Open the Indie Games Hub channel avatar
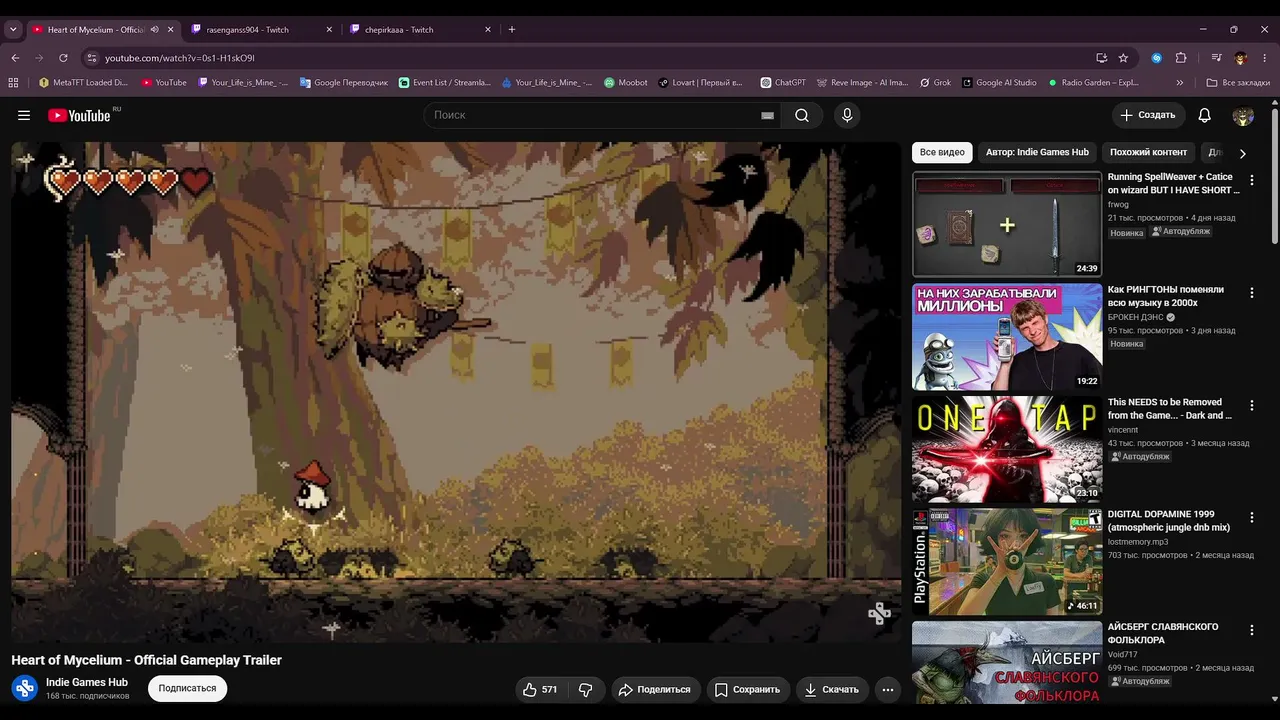The width and height of the screenshot is (1280, 720). point(25,688)
